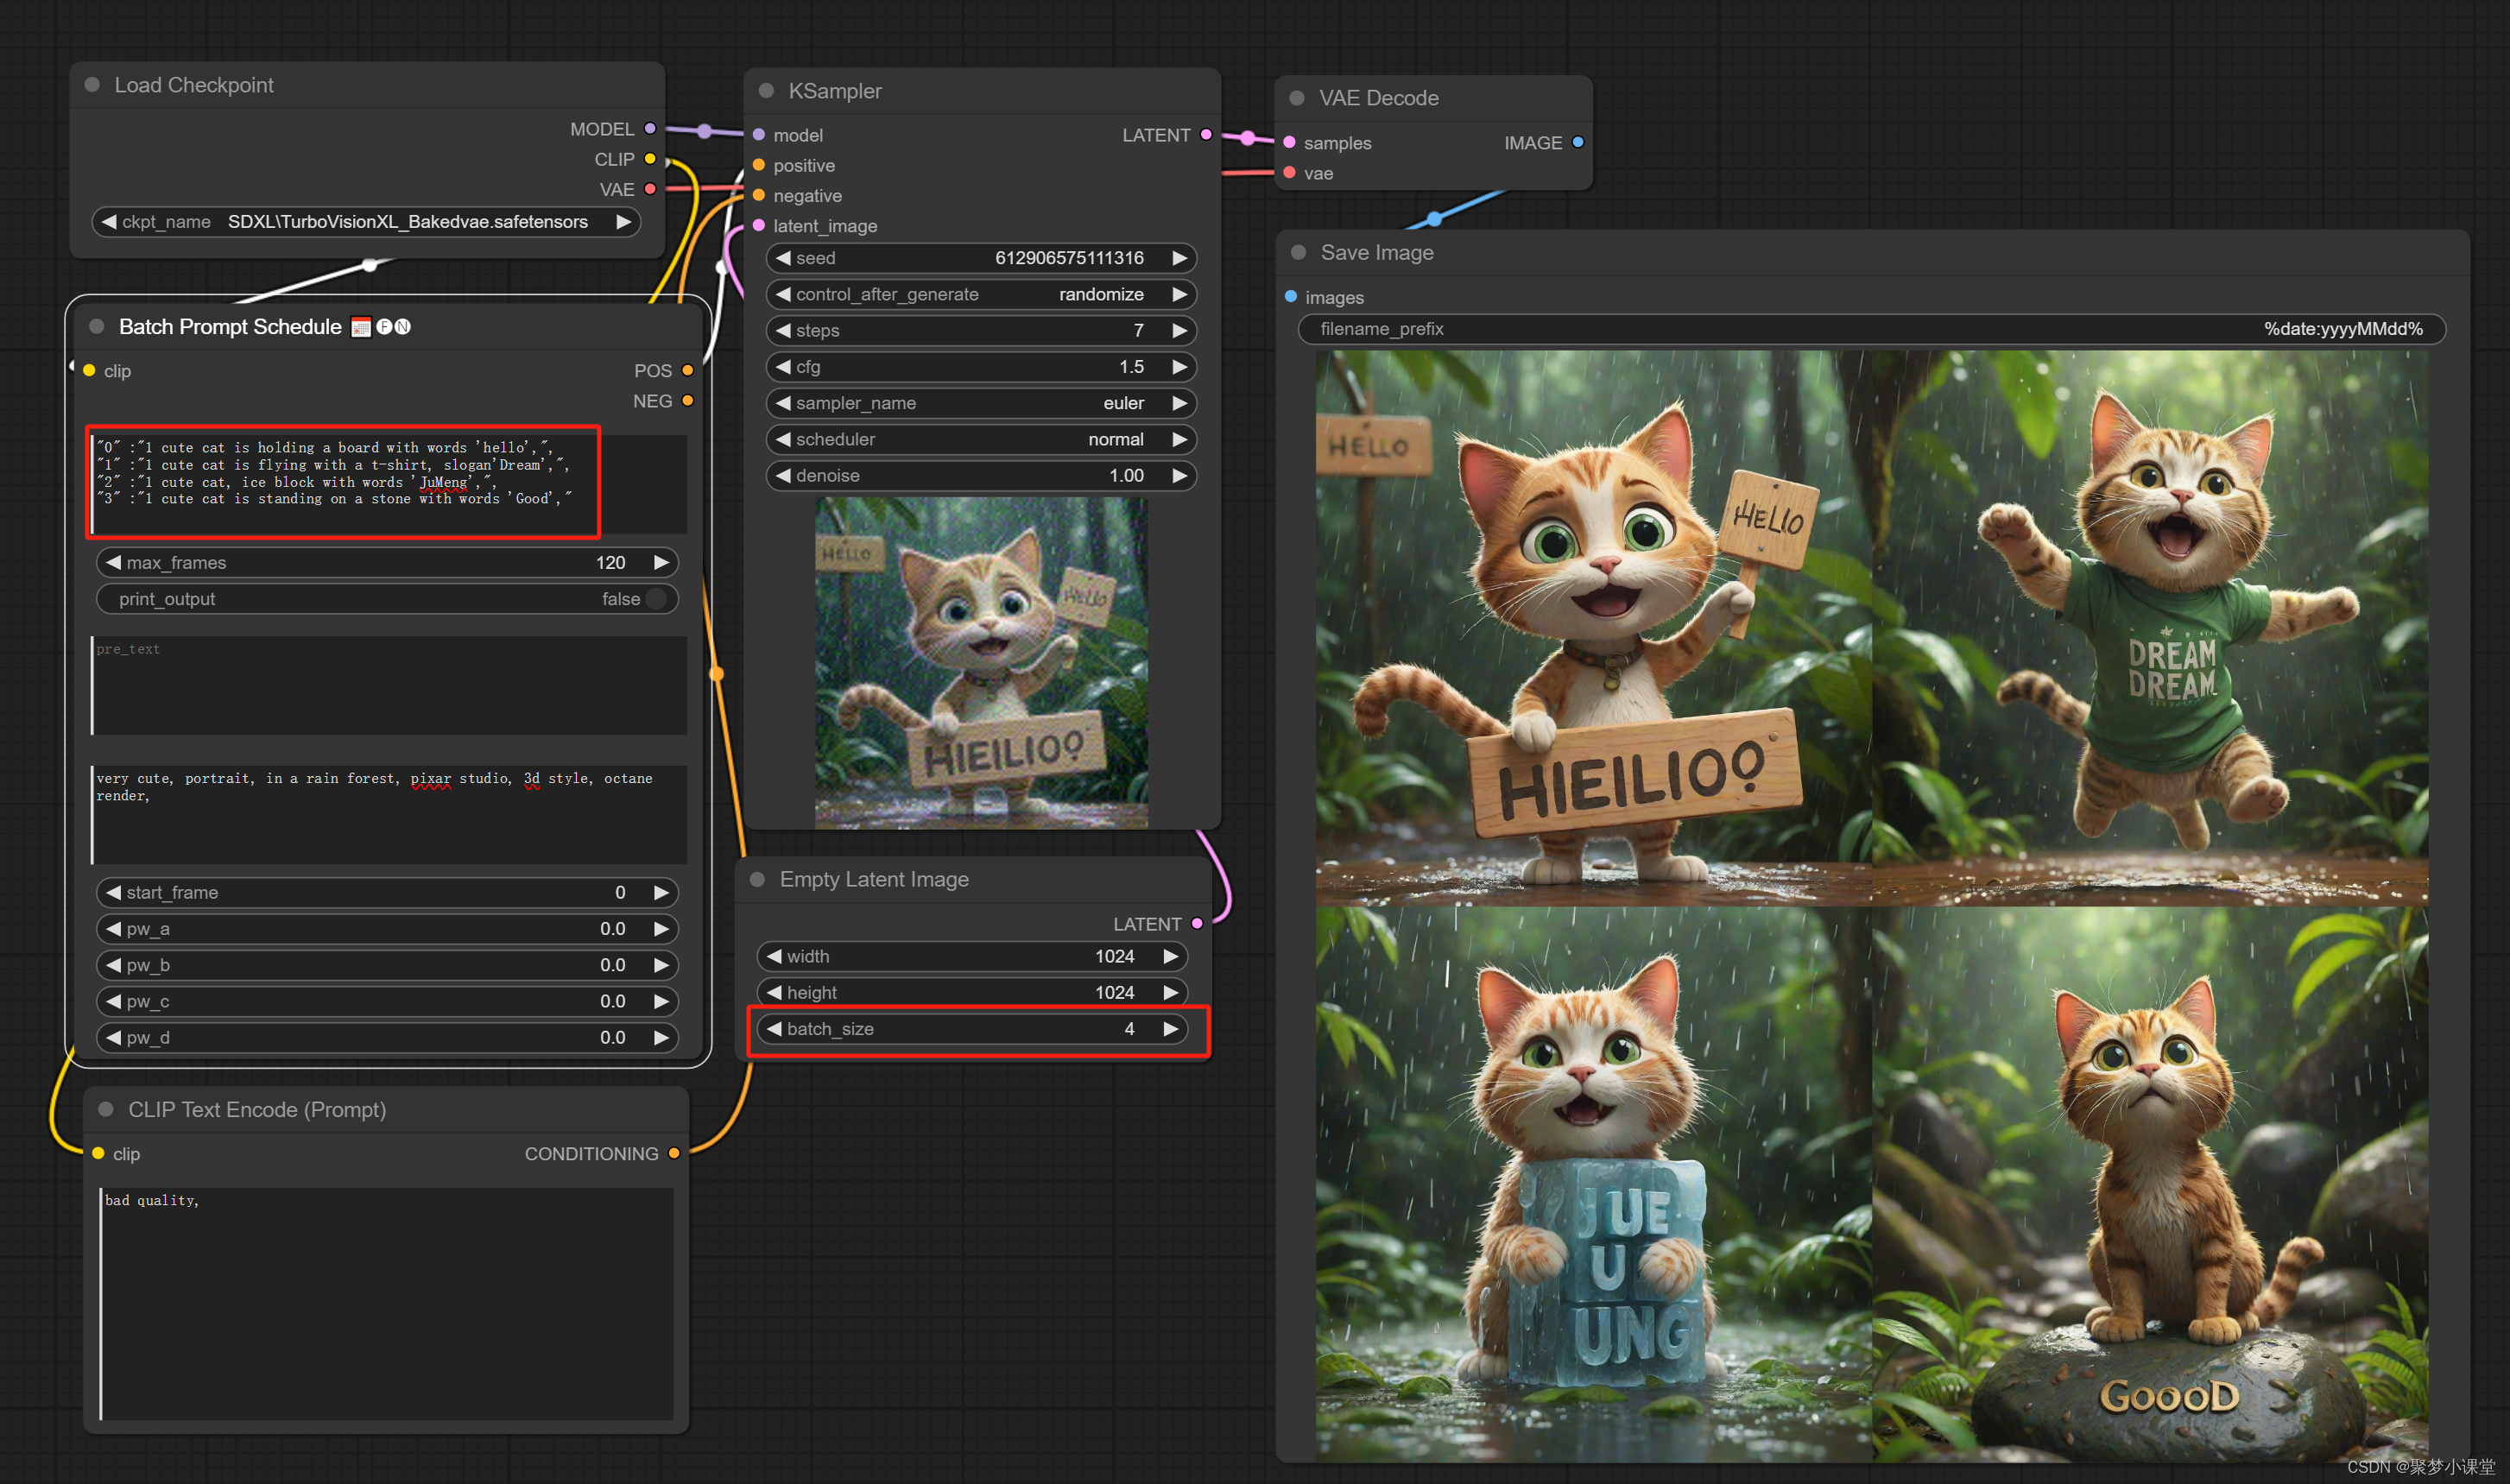Click the KSampler node's collapse dot
2510x1484 pixels.
tap(767, 91)
